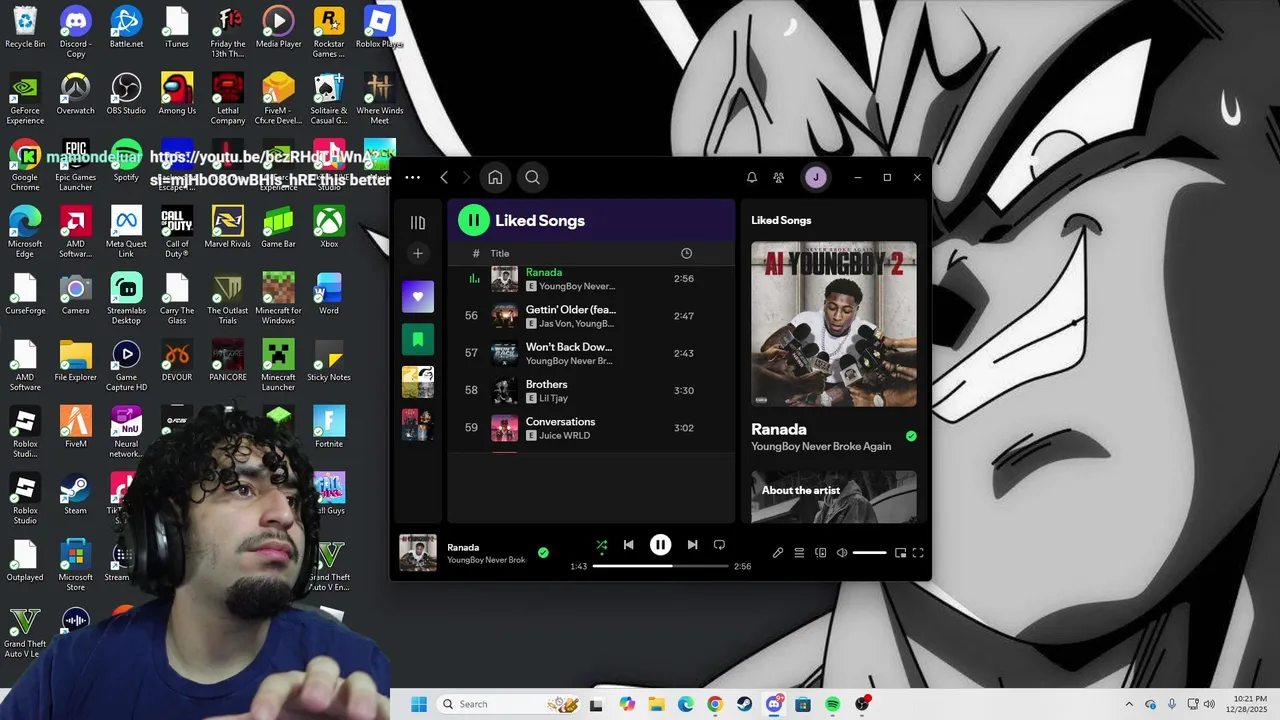This screenshot has width=1280, height=720.
Task: Seek on the song progress bar
Action: pyautogui.click(x=660, y=566)
